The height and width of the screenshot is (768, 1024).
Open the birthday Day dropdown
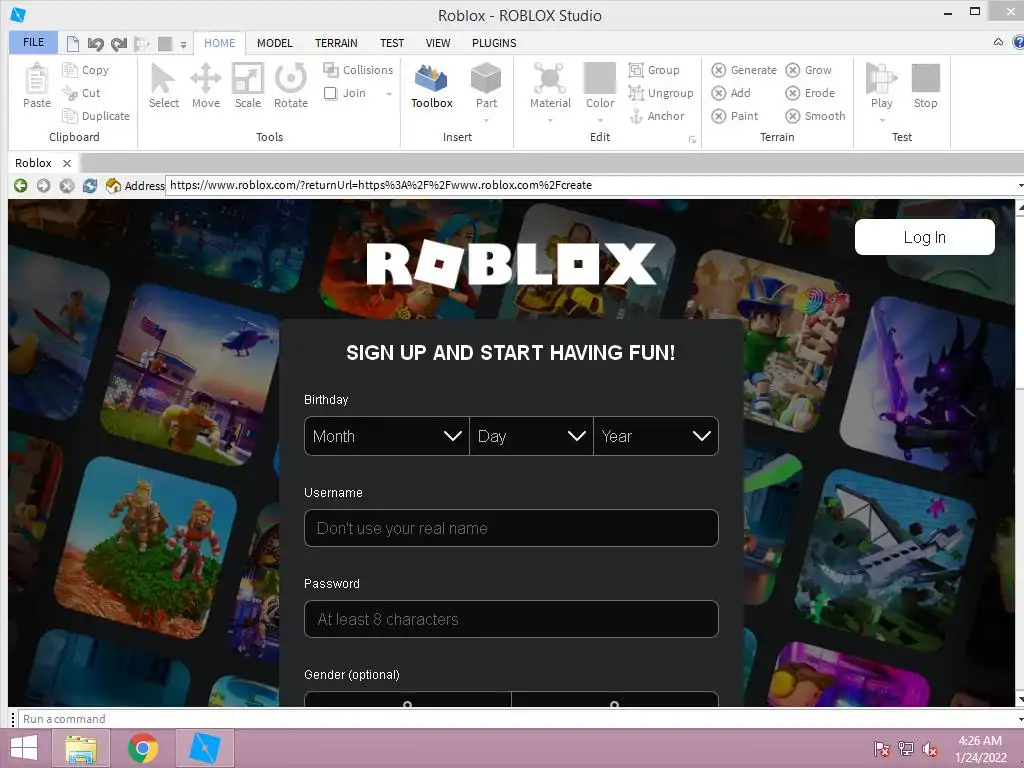click(x=531, y=436)
